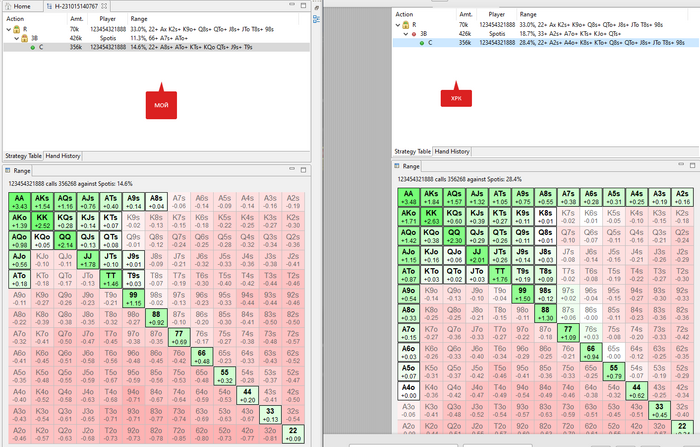Click lock icon on the Spotis 11.3% 3B row
The image size is (700, 447).
[25, 38]
